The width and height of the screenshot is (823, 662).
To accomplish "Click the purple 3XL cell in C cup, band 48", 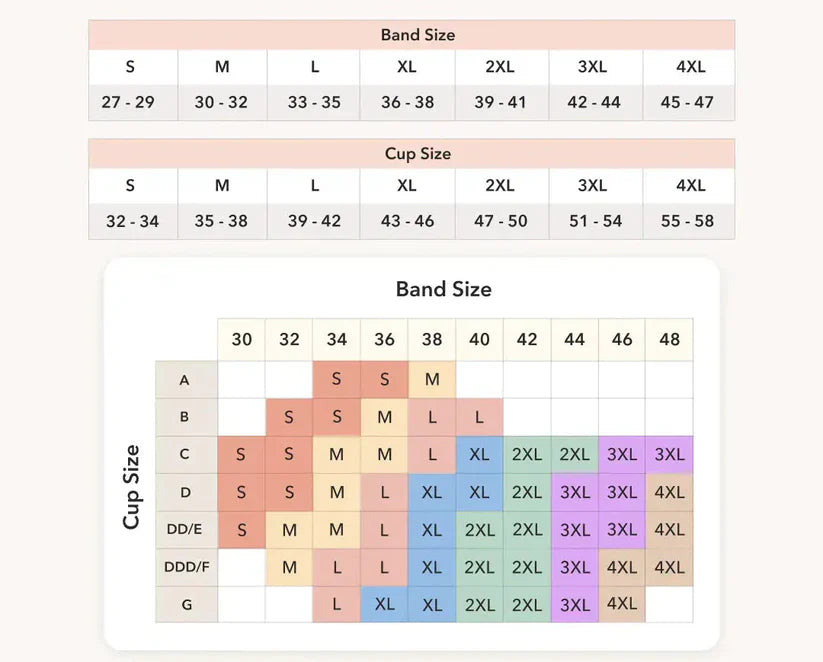I will click(669, 455).
